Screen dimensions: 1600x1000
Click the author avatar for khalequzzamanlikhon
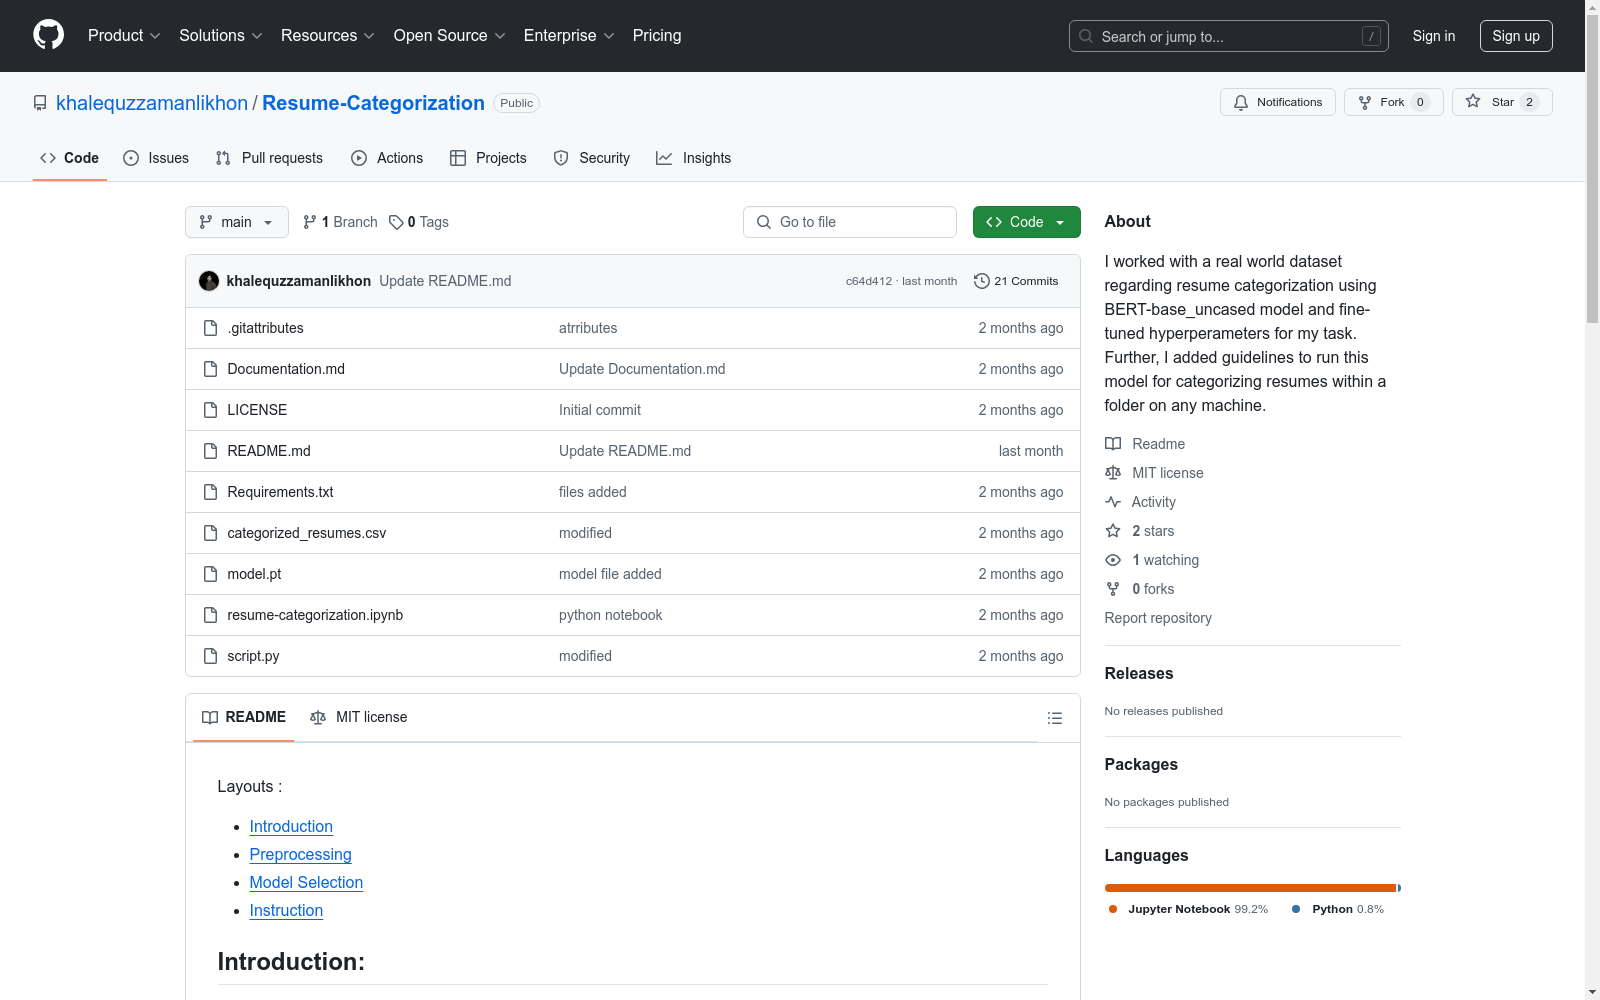click(209, 281)
